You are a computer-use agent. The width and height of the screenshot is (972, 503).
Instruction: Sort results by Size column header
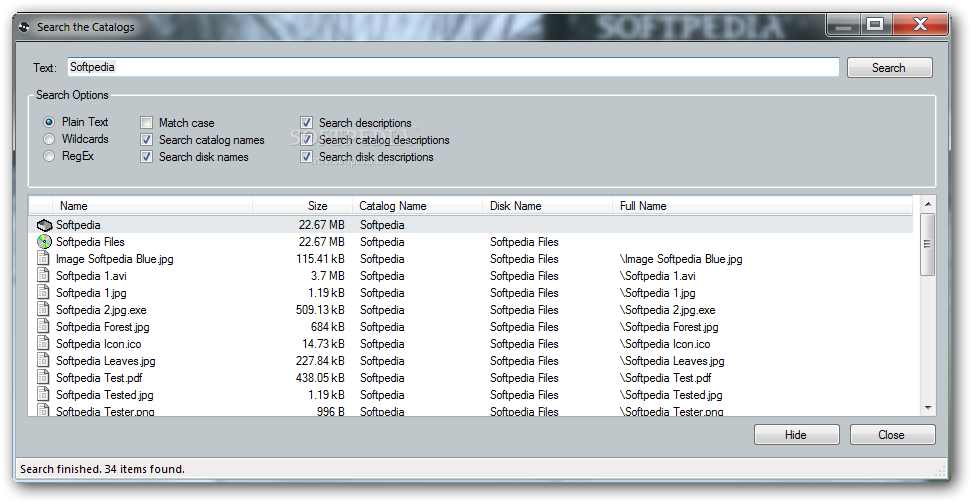tap(303, 206)
